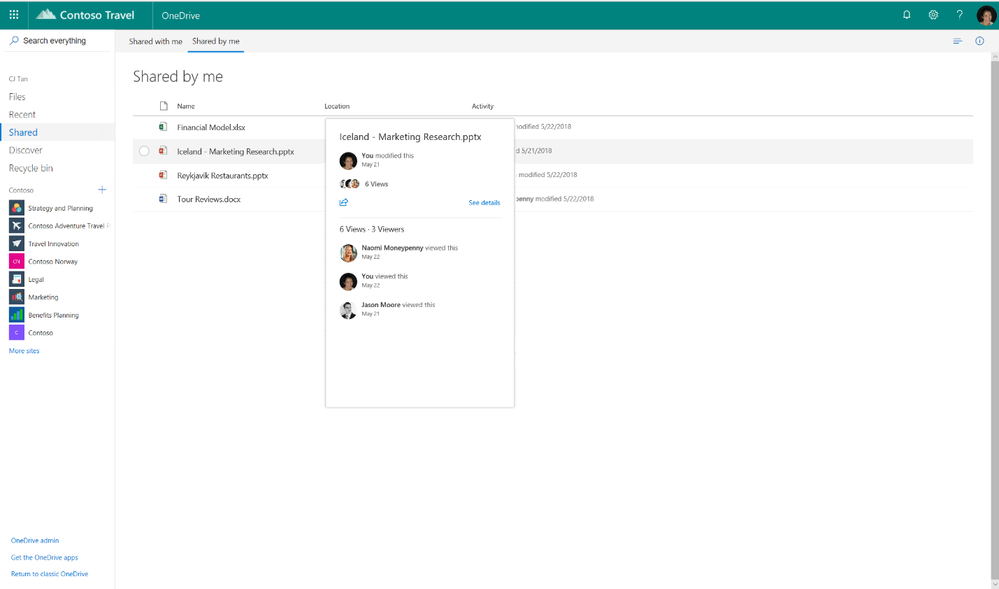This screenshot has height=589, width=999.
Task: Switch to the Shared with me tab
Action: 155,41
